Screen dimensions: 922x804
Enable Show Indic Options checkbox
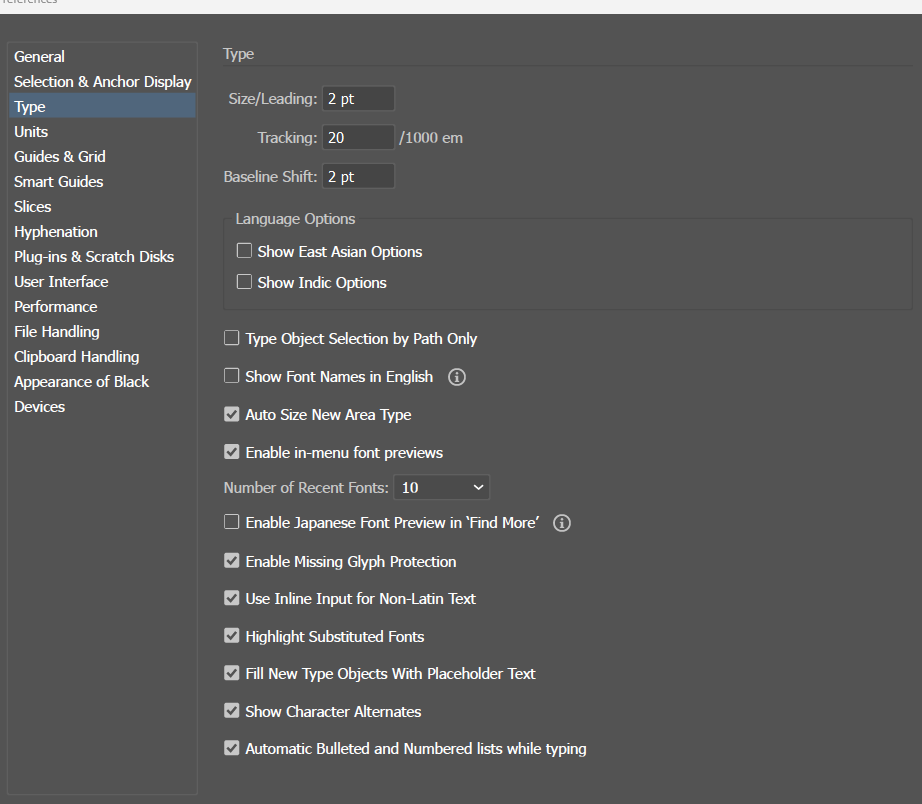244,282
